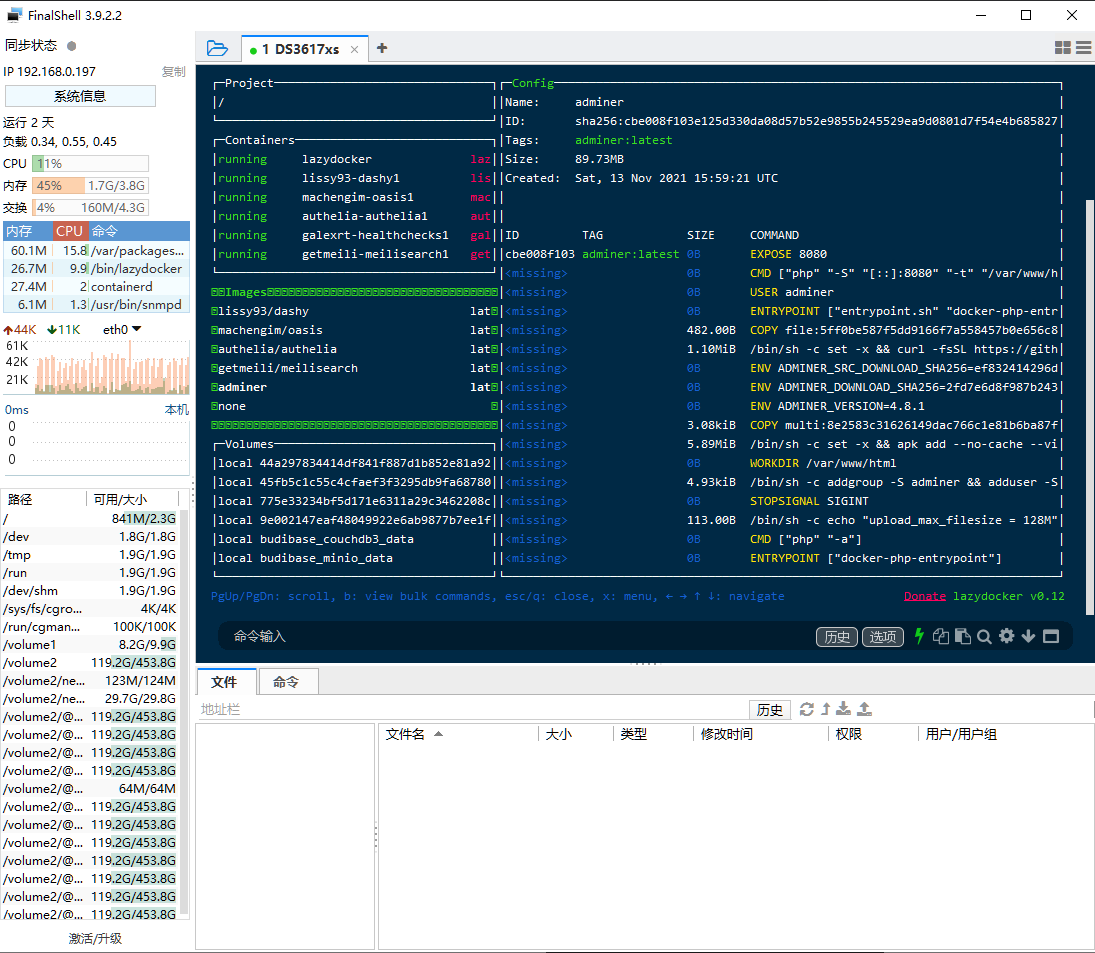This screenshot has width=1095, height=953.
Task: Click the 命令输入 command input field
Action: 517,636
